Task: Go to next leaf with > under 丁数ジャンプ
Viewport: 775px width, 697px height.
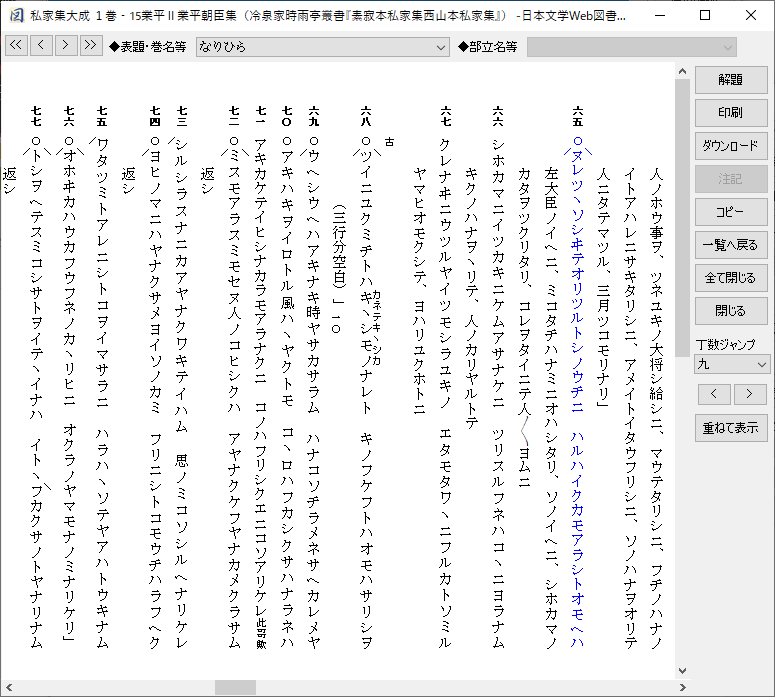Action: [750, 394]
